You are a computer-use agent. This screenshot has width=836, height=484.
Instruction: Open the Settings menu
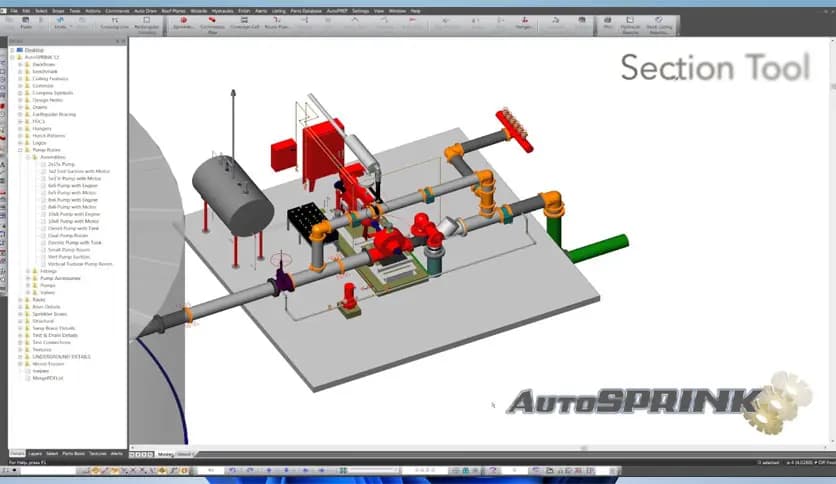click(360, 11)
